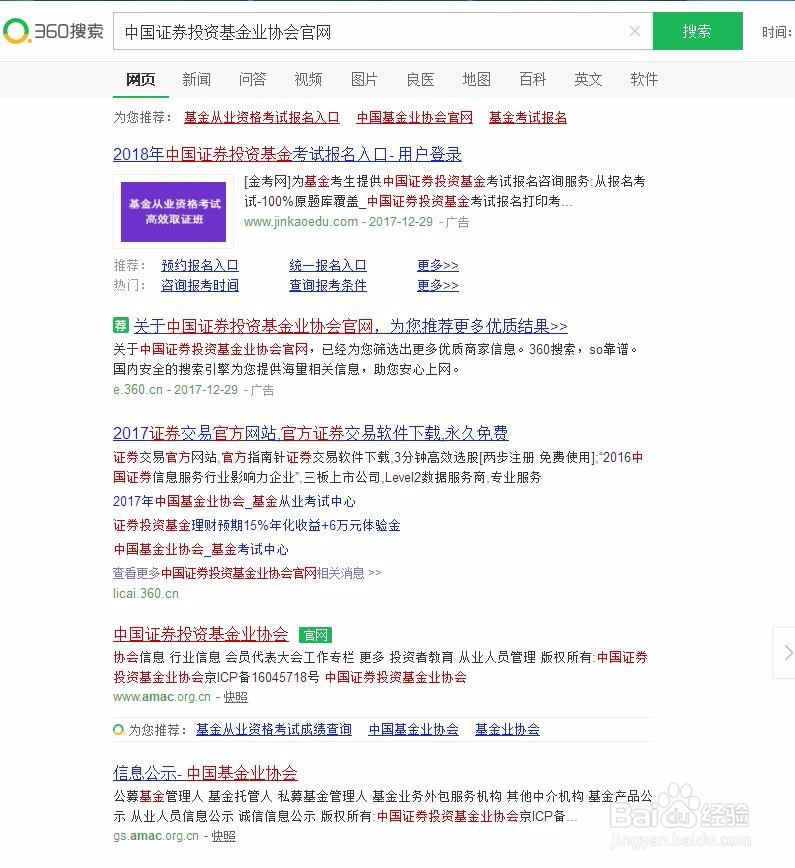
Task: Click the green 搜索 button
Action: 698,31
